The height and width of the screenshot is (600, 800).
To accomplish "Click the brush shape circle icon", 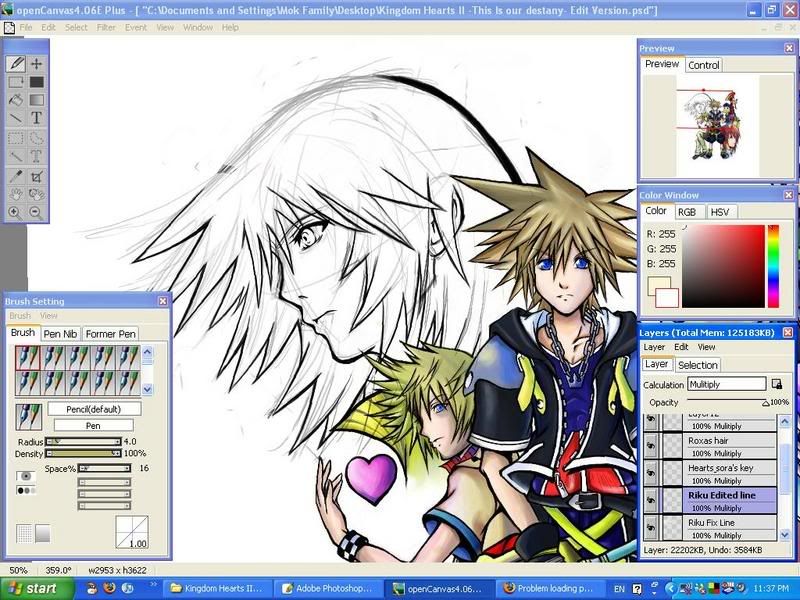I will pos(26,476).
